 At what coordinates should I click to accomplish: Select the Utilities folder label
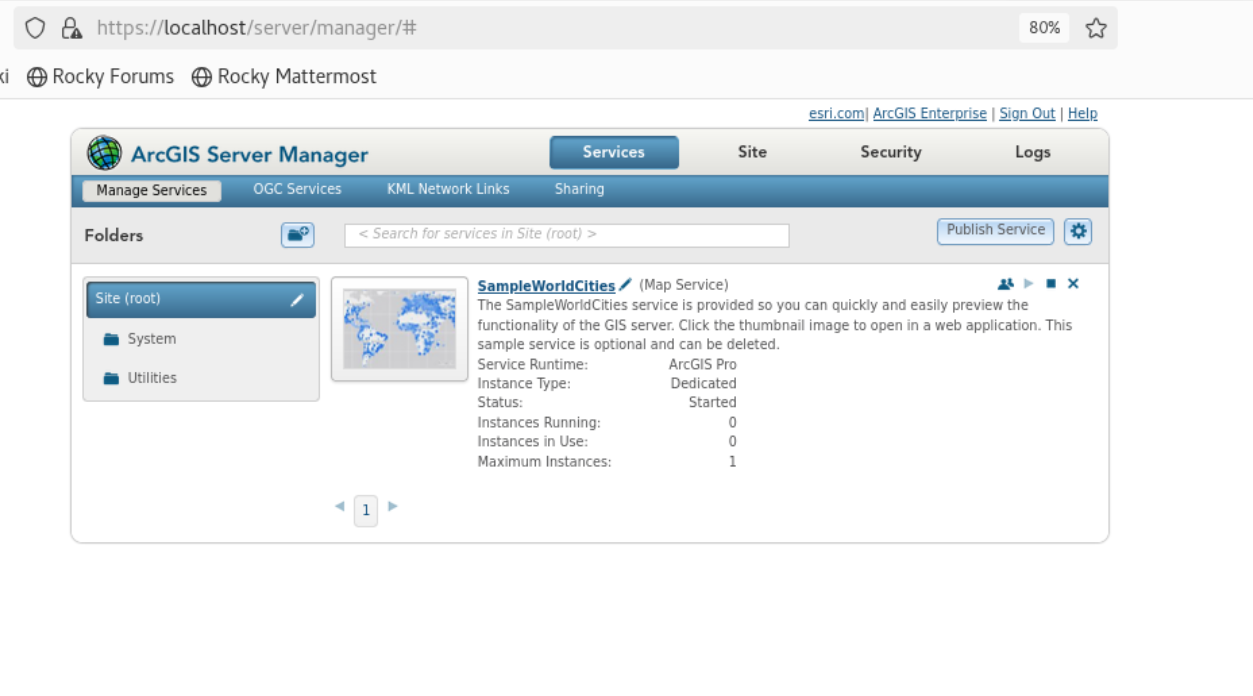152,378
